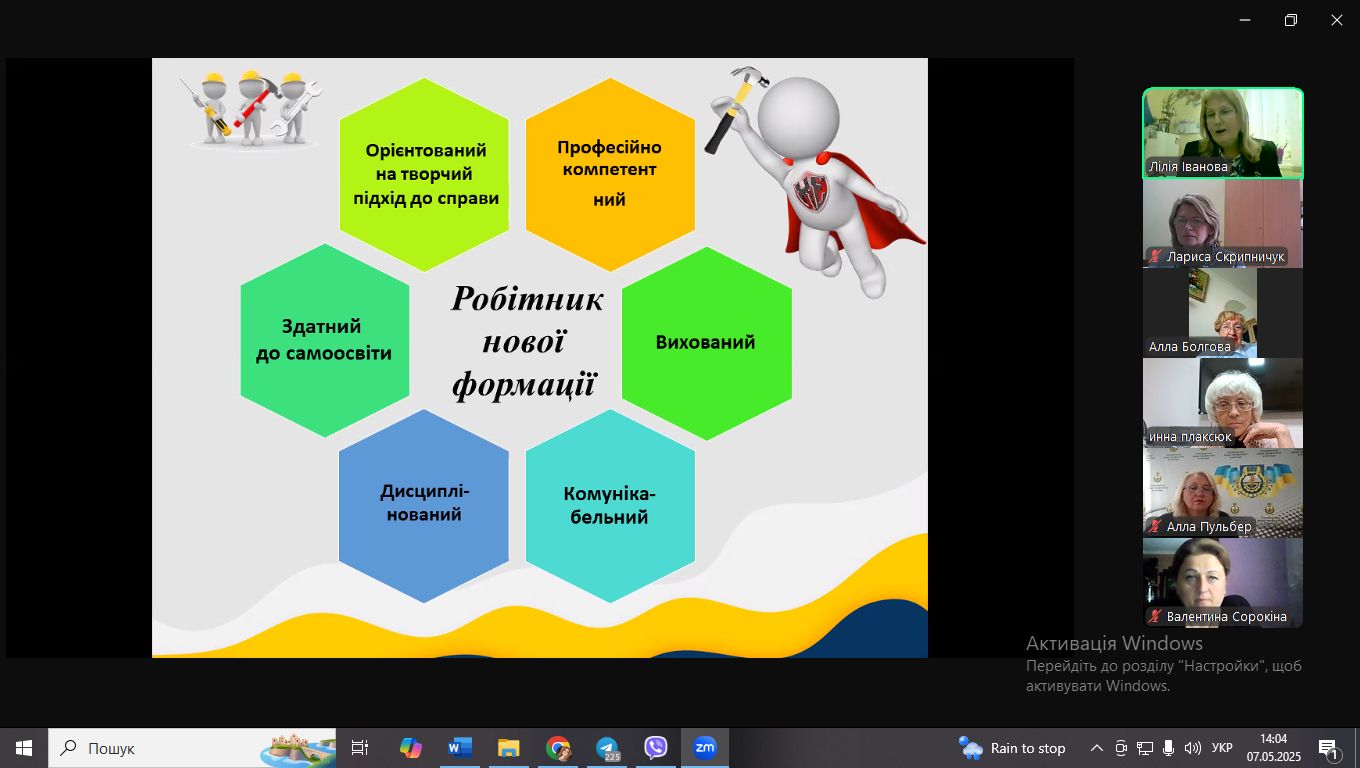Screen dimensions: 1360x768
Task: Click the Windows Start button
Action: [24, 748]
